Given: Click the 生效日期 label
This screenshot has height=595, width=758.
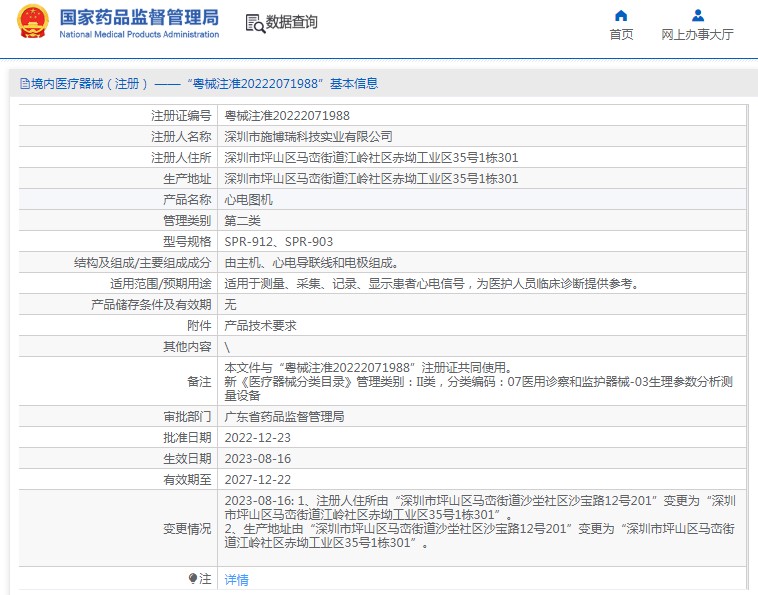Looking at the screenshot, I should pos(187,459).
